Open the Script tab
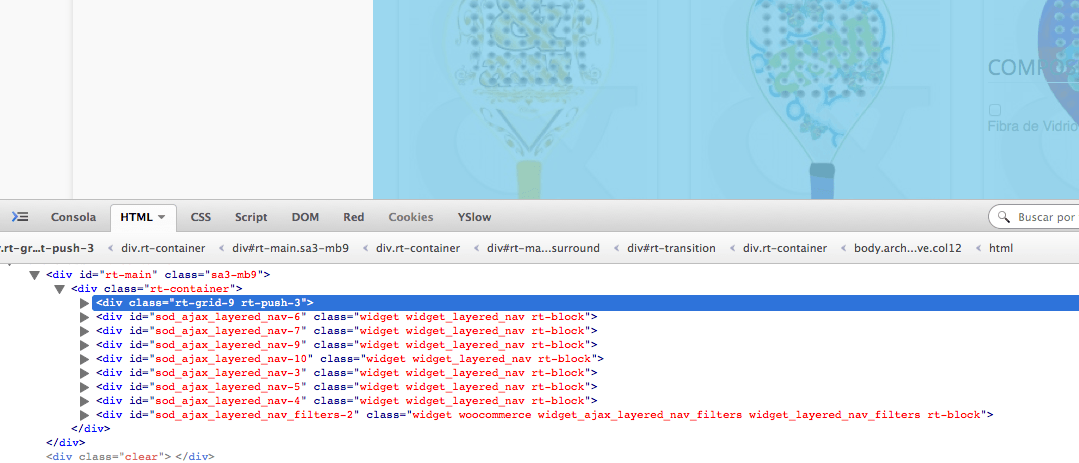 251,217
